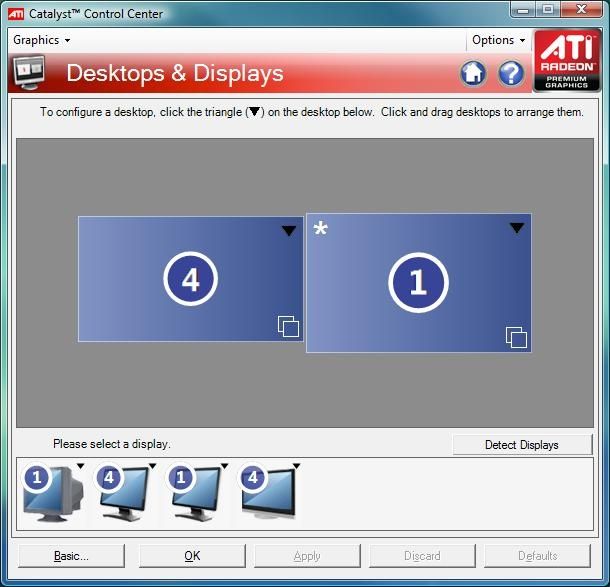Viewport: 610px width, 587px height.
Task: Select the CRT monitor icon labeled 1
Action: tap(53, 493)
